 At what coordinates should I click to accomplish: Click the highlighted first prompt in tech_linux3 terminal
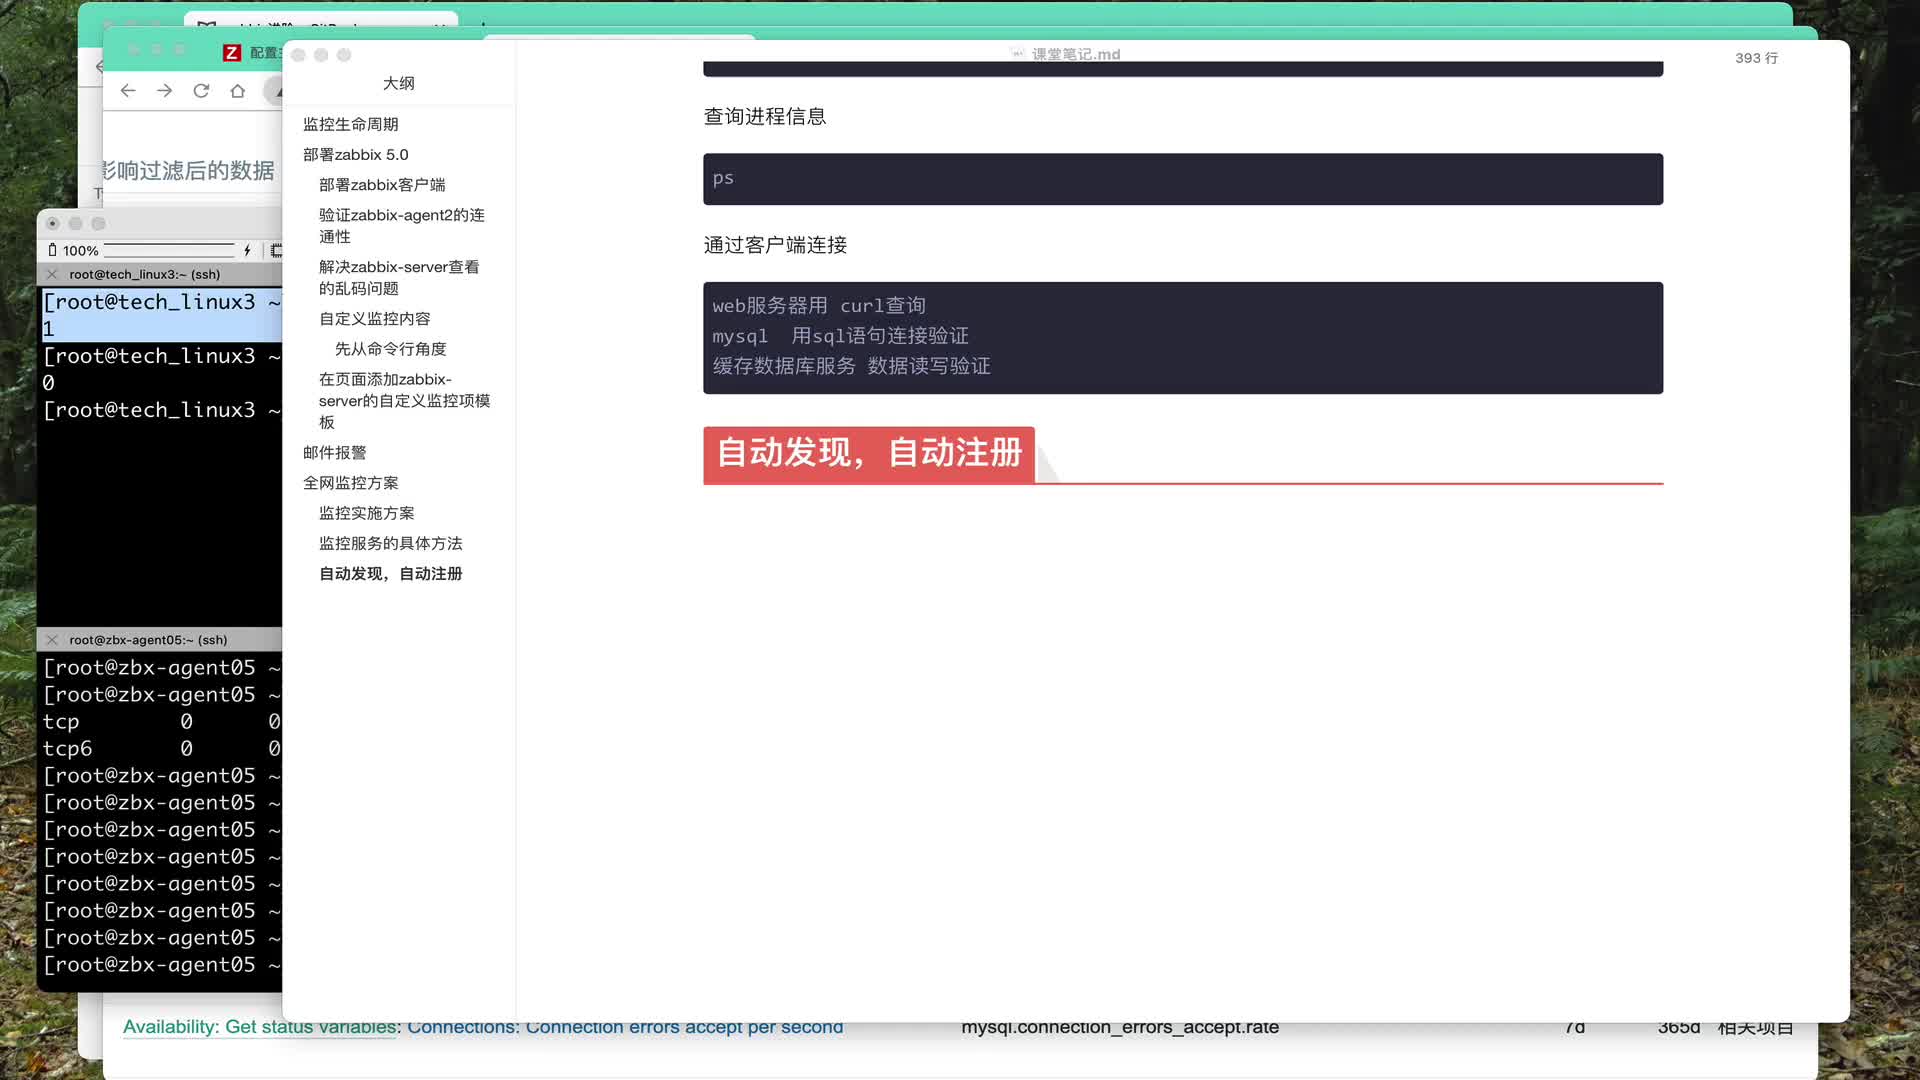pyautogui.click(x=161, y=302)
